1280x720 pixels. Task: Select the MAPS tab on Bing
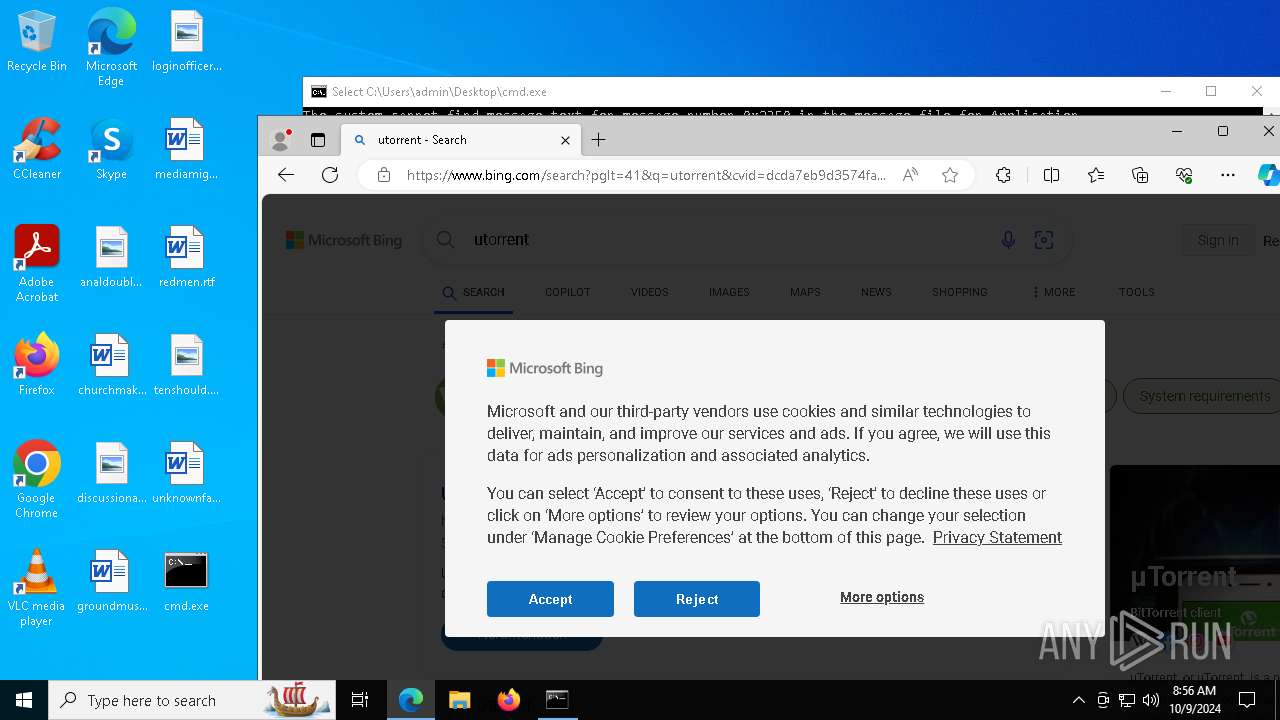pos(805,292)
